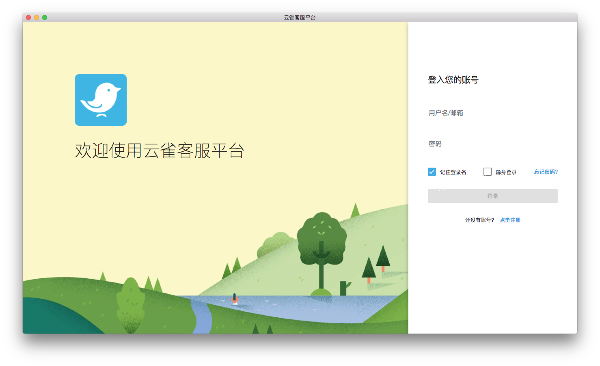Open the forgot password link
Screen dimensions: 600x366
tap(546, 172)
